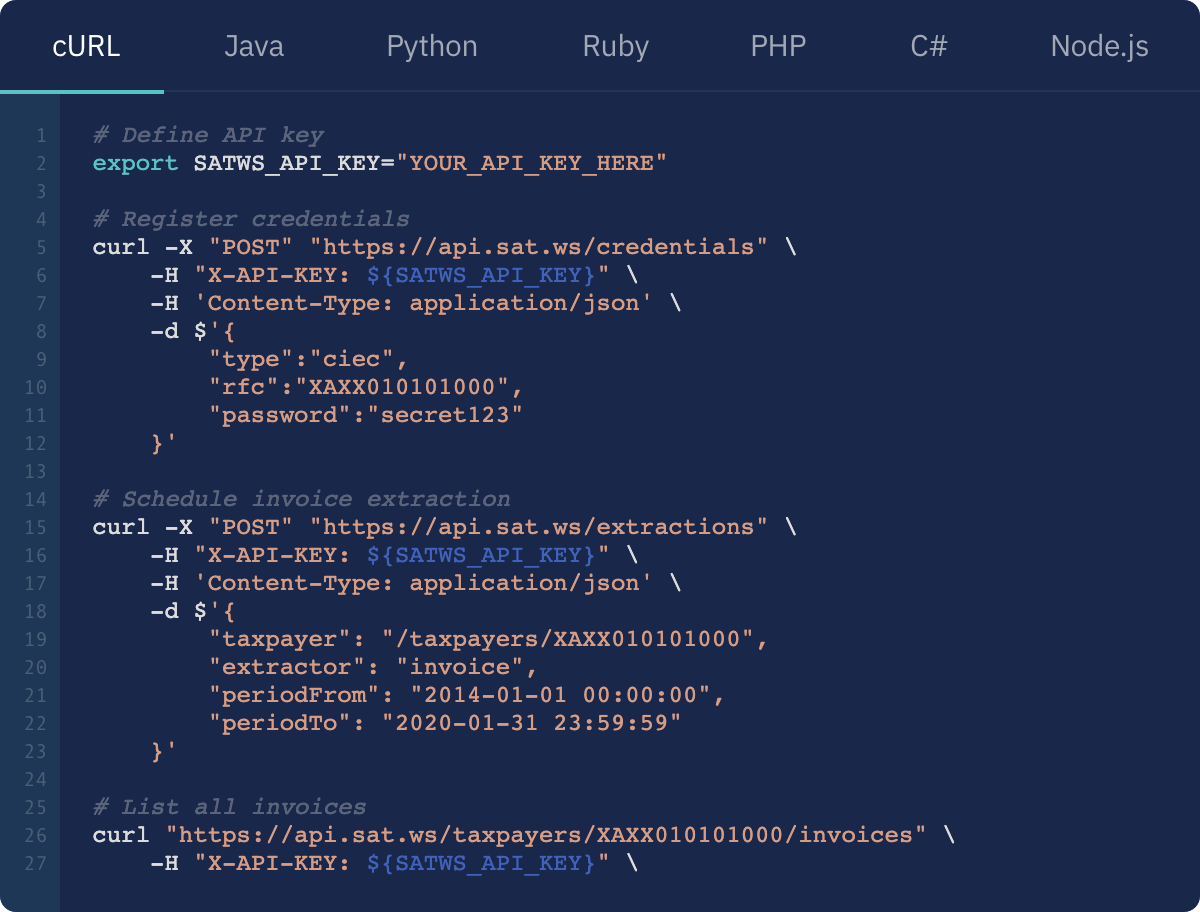Click the 'Register credentials' comment line
1200x912 pixels.
[251, 218]
